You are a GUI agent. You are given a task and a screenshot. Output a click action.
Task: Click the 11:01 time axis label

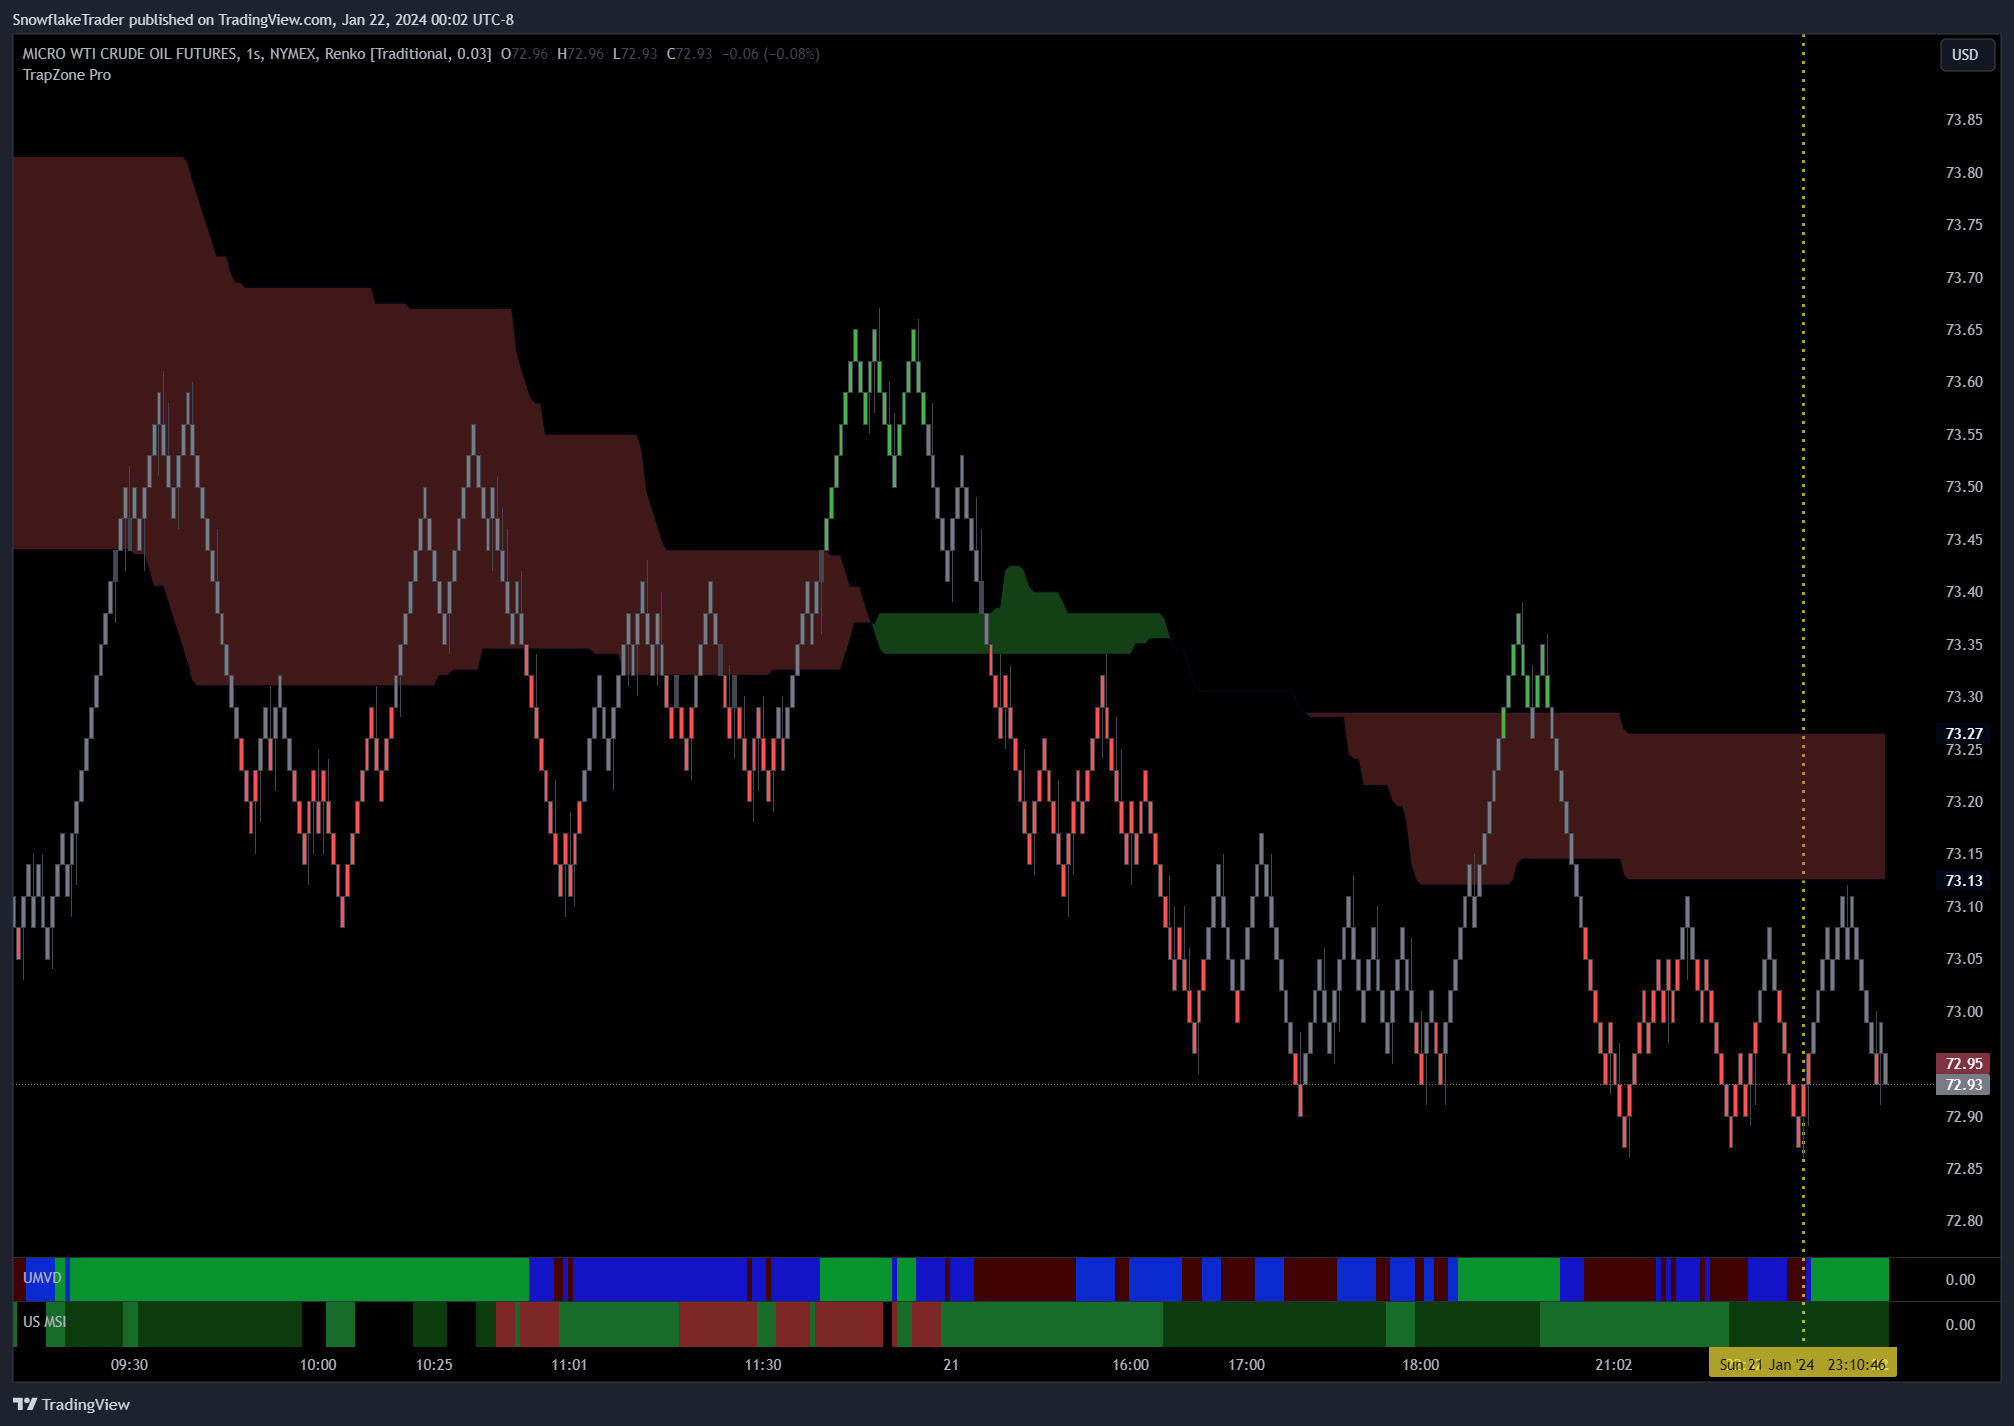[x=569, y=1364]
